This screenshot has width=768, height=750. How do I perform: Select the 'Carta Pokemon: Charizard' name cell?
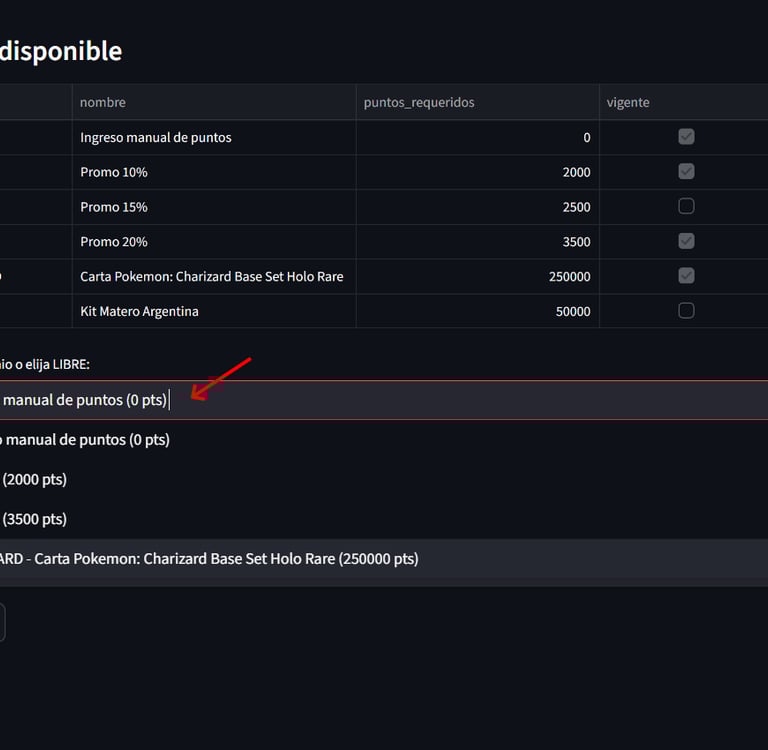pos(211,276)
